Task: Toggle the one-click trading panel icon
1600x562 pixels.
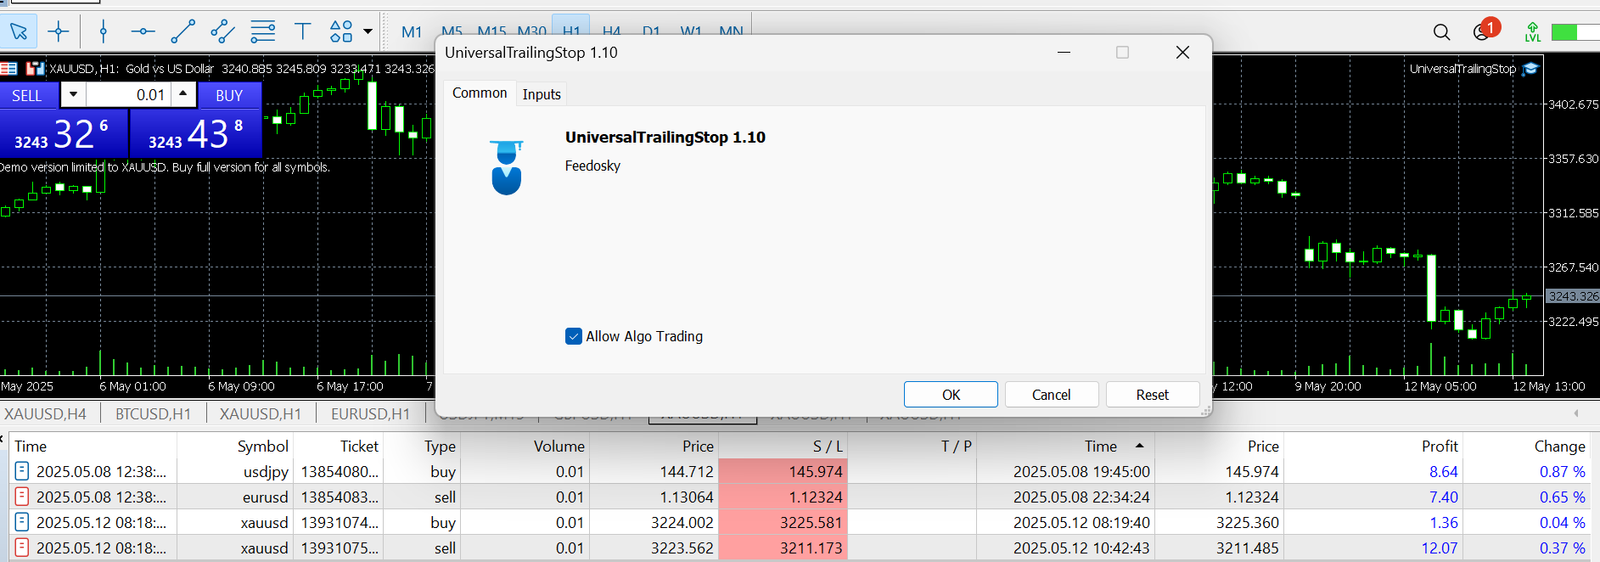Action: (x=9, y=69)
